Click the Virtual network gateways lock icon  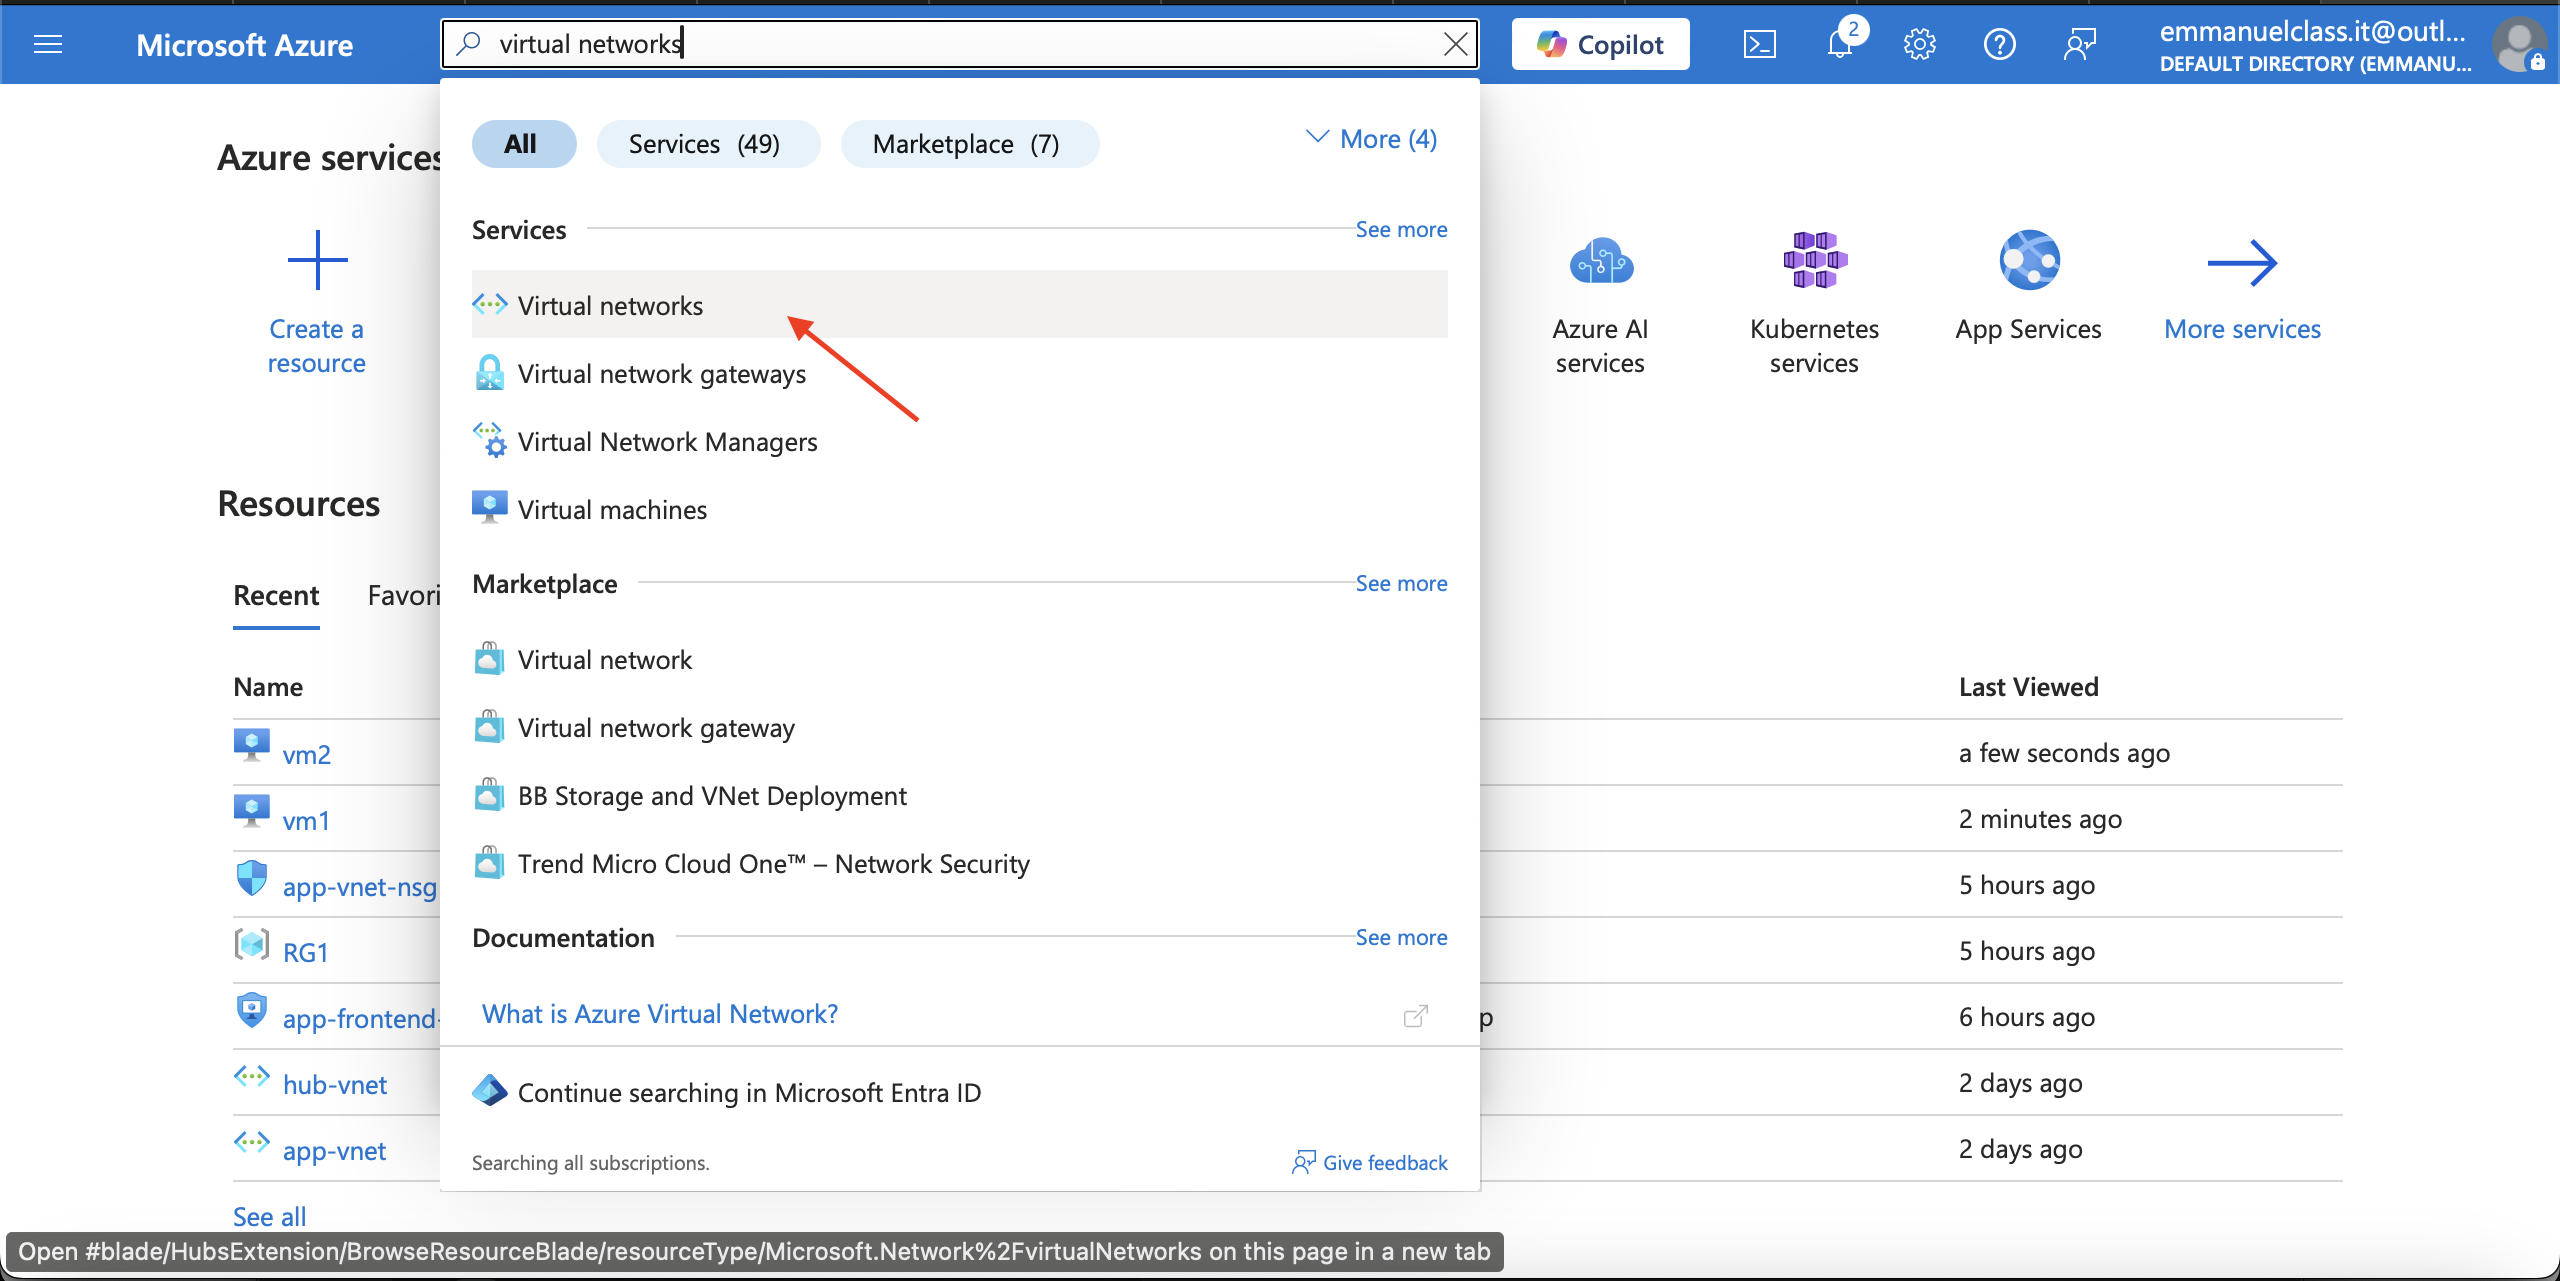pyautogui.click(x=489, y=373)
